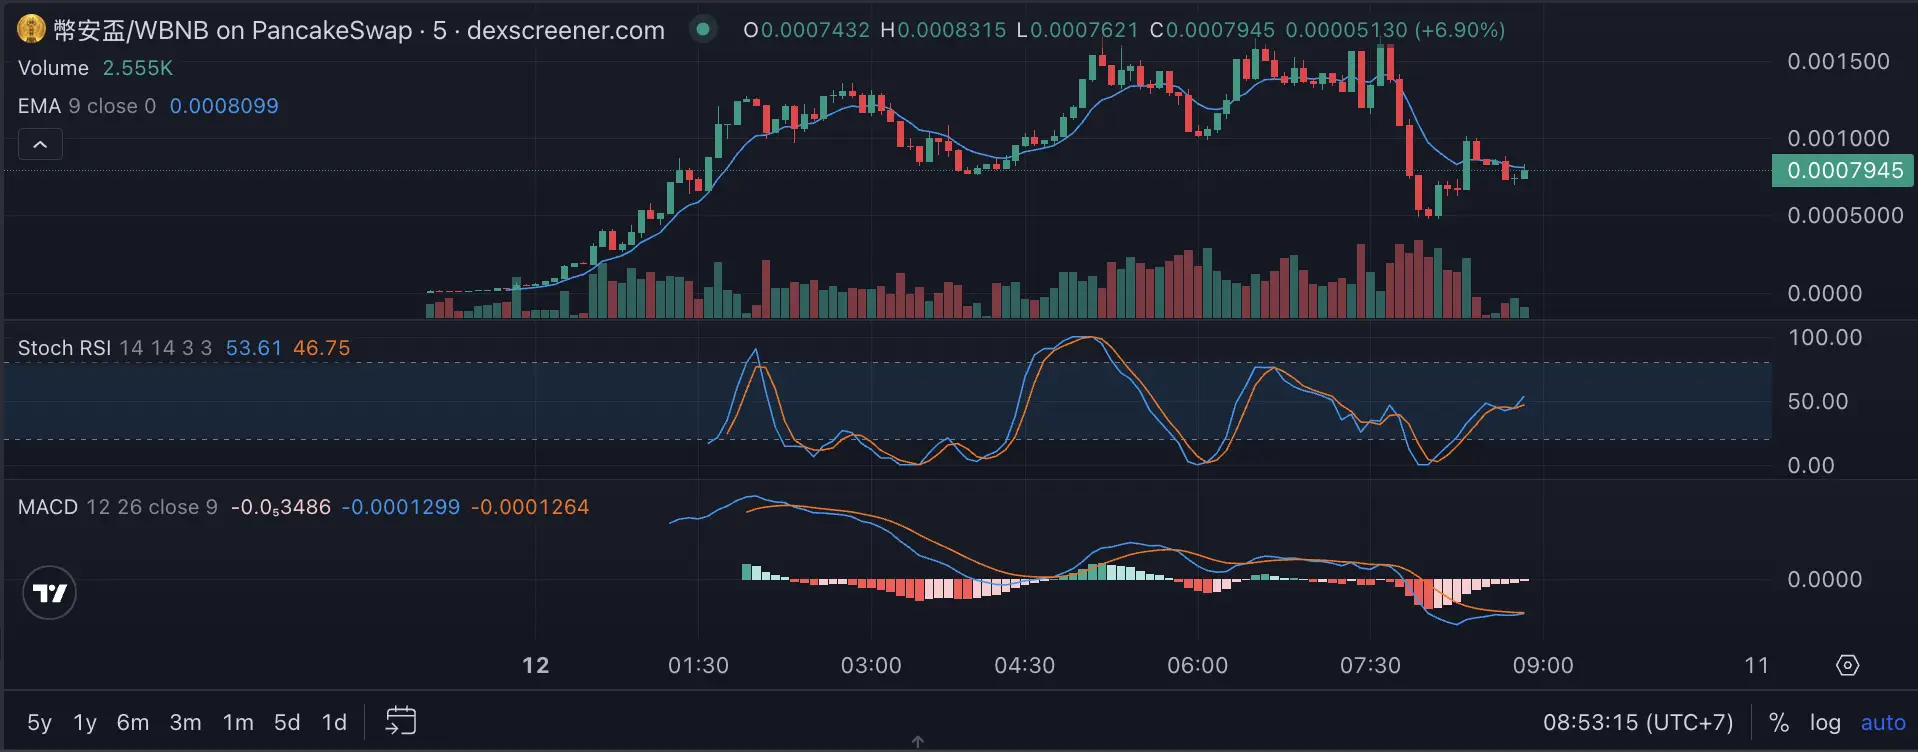Click the 06:00 time axis label
The image size is (1918, 752).
tap(1197, 665)
